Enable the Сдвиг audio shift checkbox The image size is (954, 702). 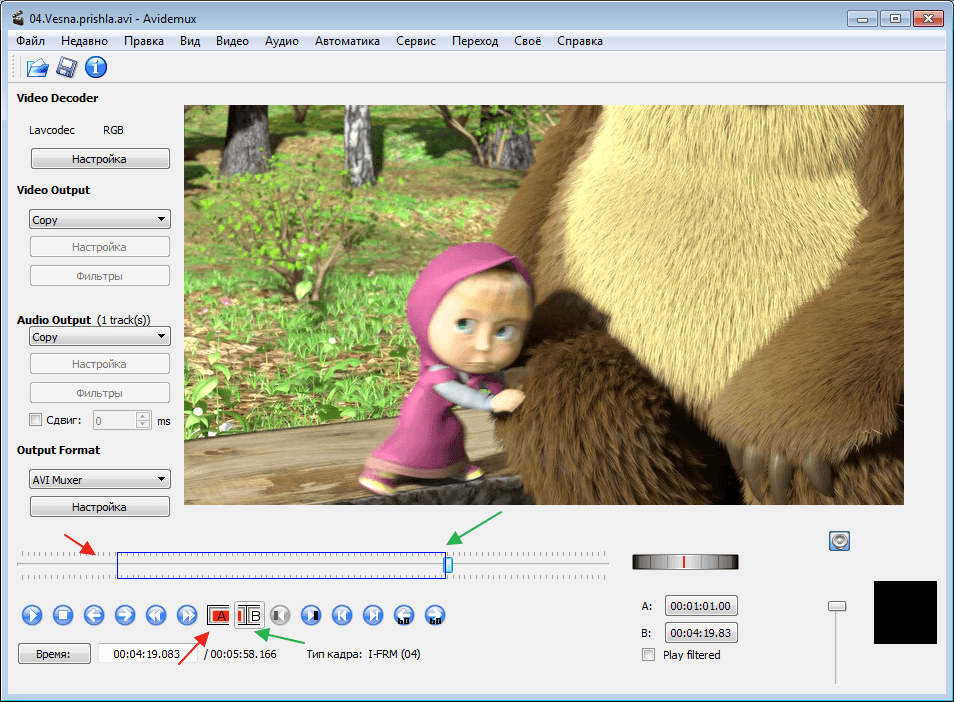(x=35, y=420)
